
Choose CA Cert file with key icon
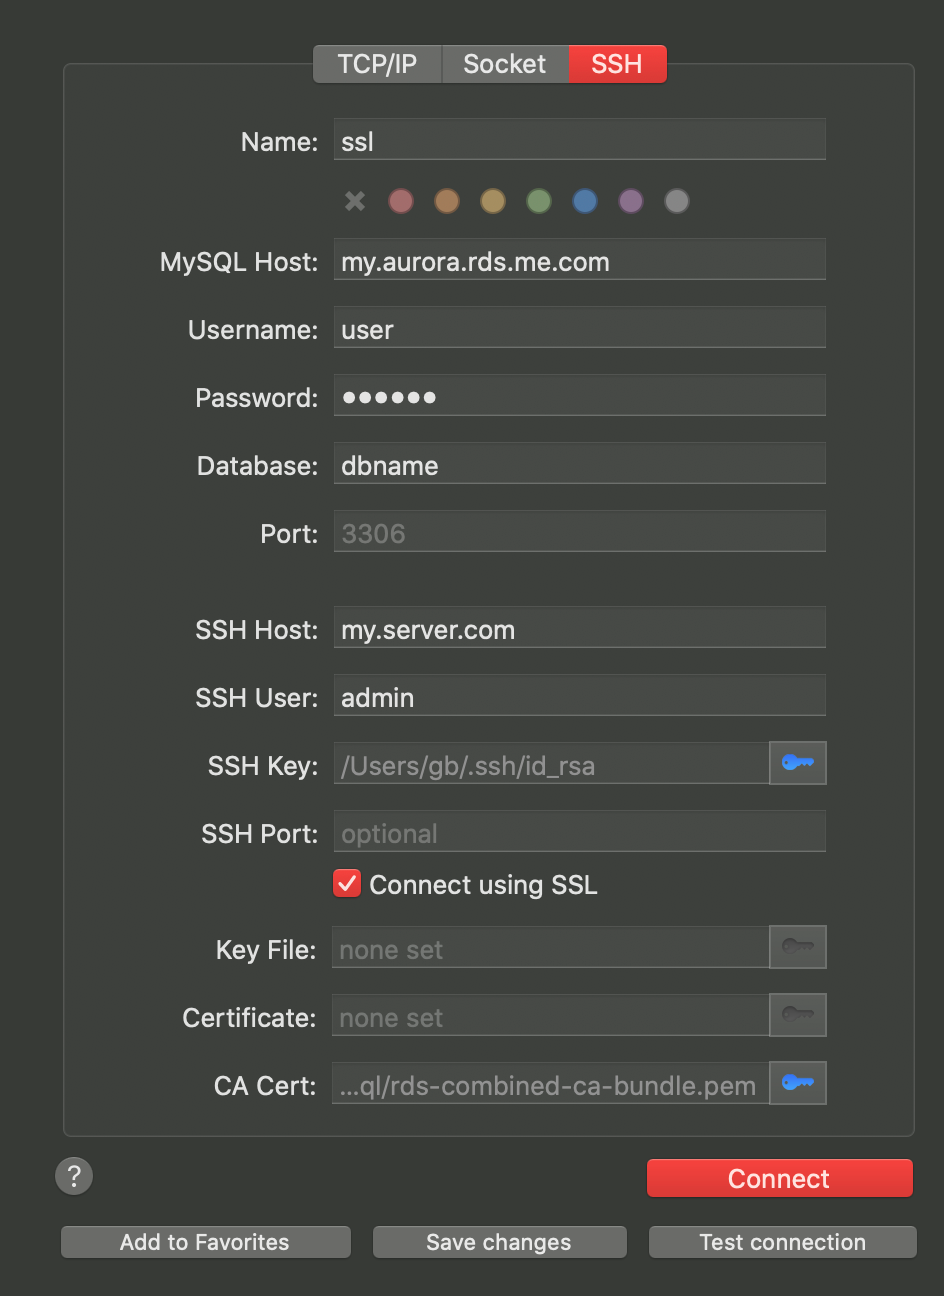click(798, 1083)
